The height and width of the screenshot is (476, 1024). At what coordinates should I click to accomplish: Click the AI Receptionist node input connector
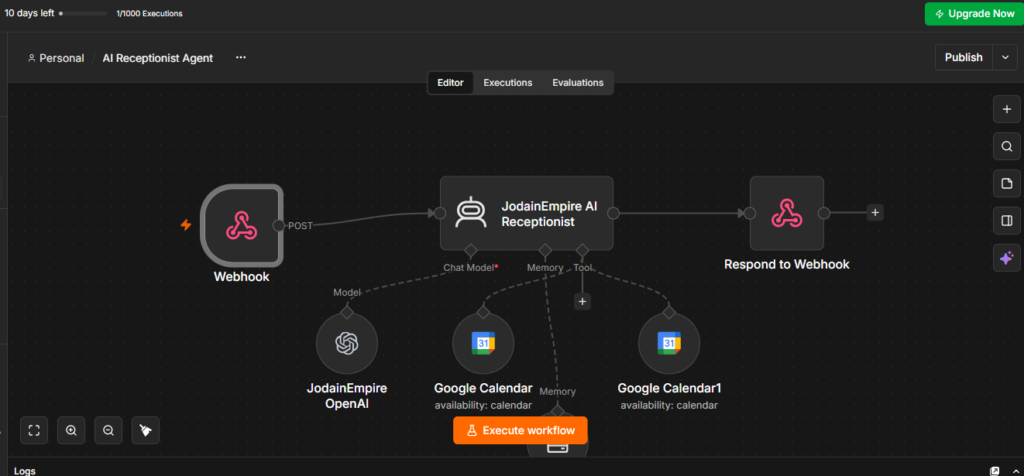pos(440,213)
